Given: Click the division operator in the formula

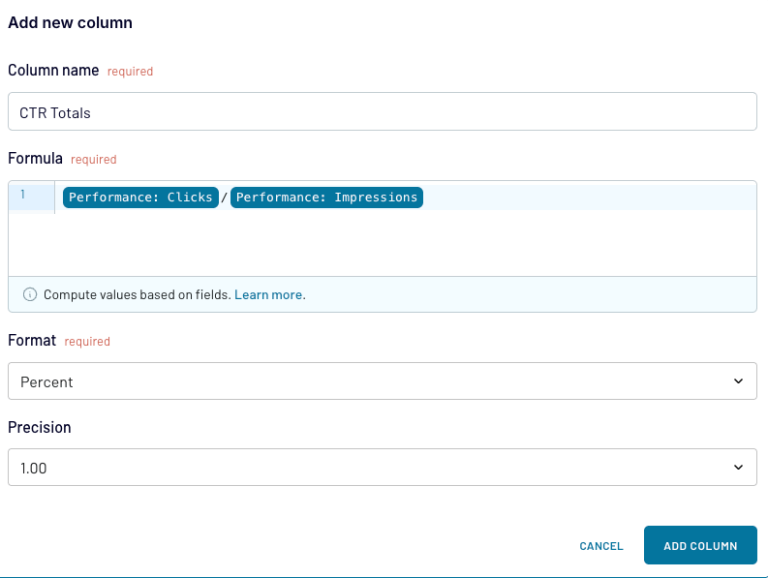Looking at the screenshot, I should pyautogui.click(x=225, y=198).
